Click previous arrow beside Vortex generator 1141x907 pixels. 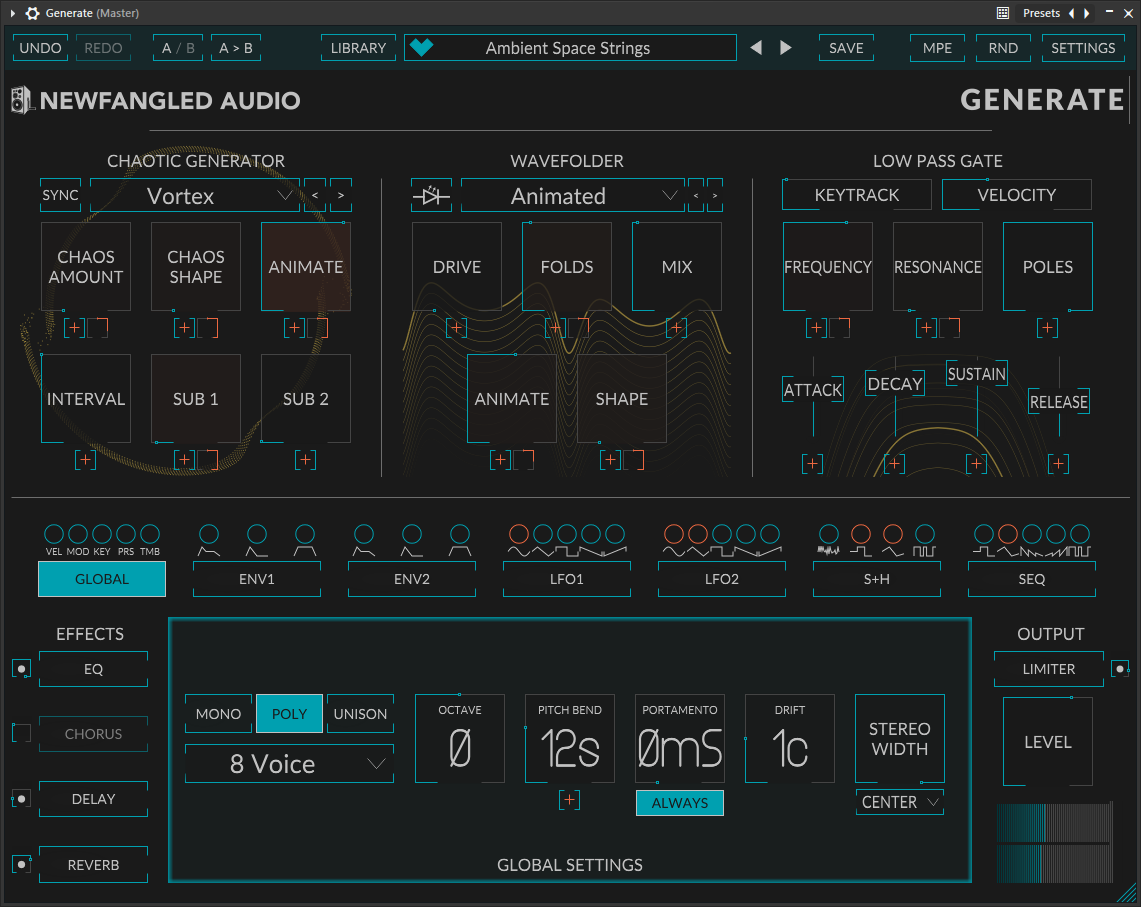tap(315, 195)
